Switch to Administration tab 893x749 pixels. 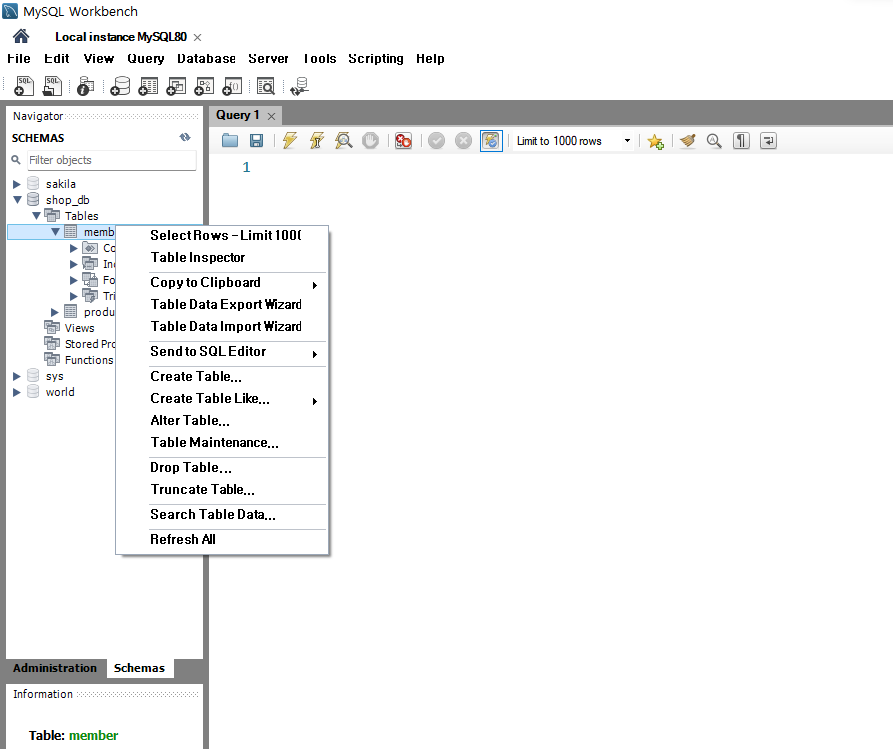coord(55,668)
